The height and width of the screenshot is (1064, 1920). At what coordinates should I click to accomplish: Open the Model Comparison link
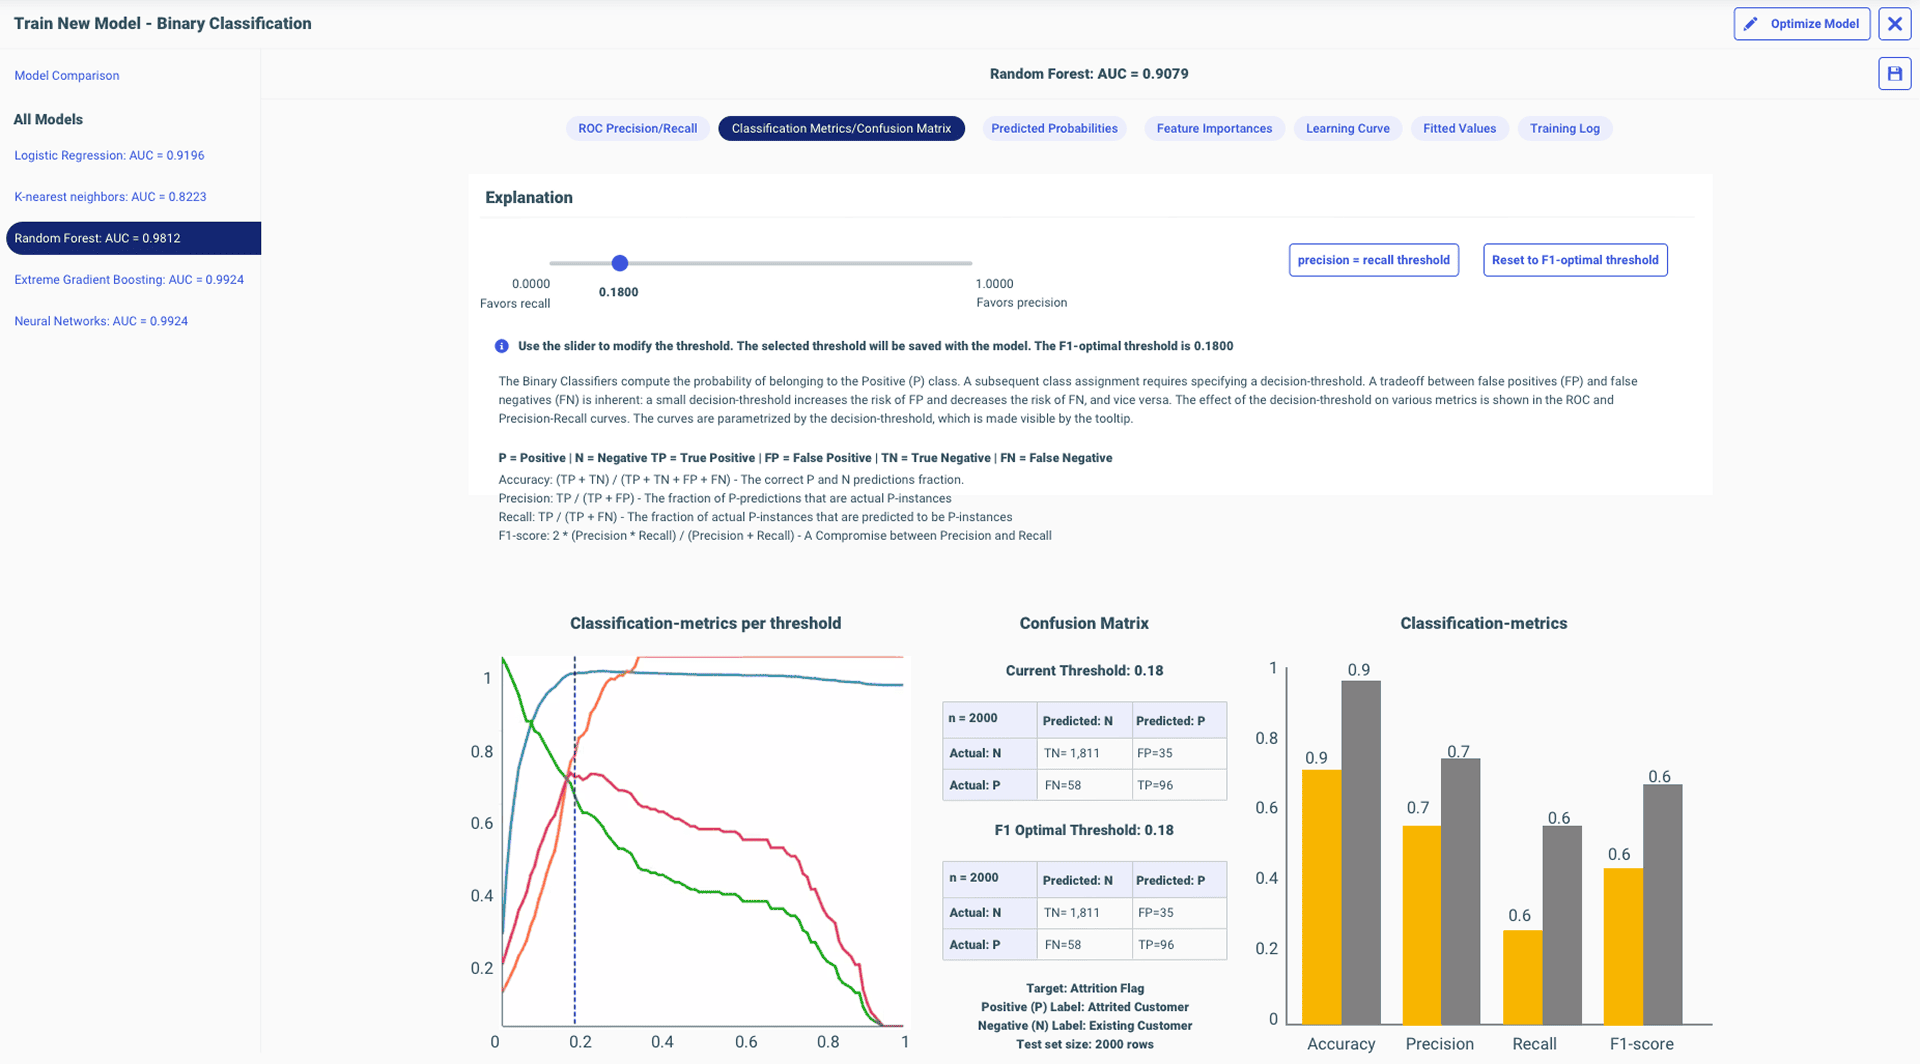coord(67,76)
